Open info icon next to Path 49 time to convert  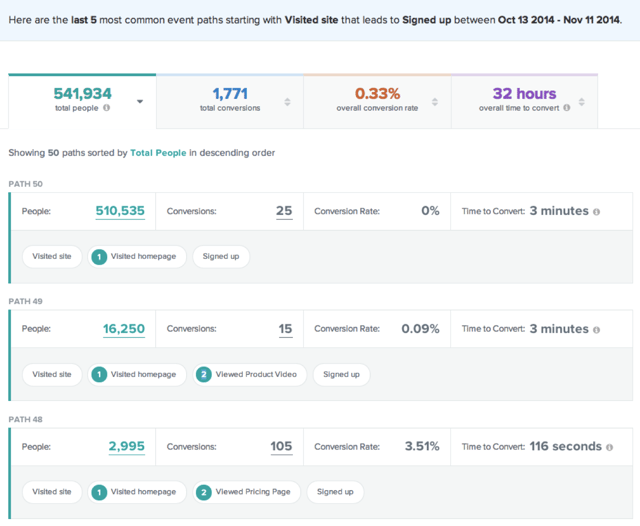tap(596, 330)
